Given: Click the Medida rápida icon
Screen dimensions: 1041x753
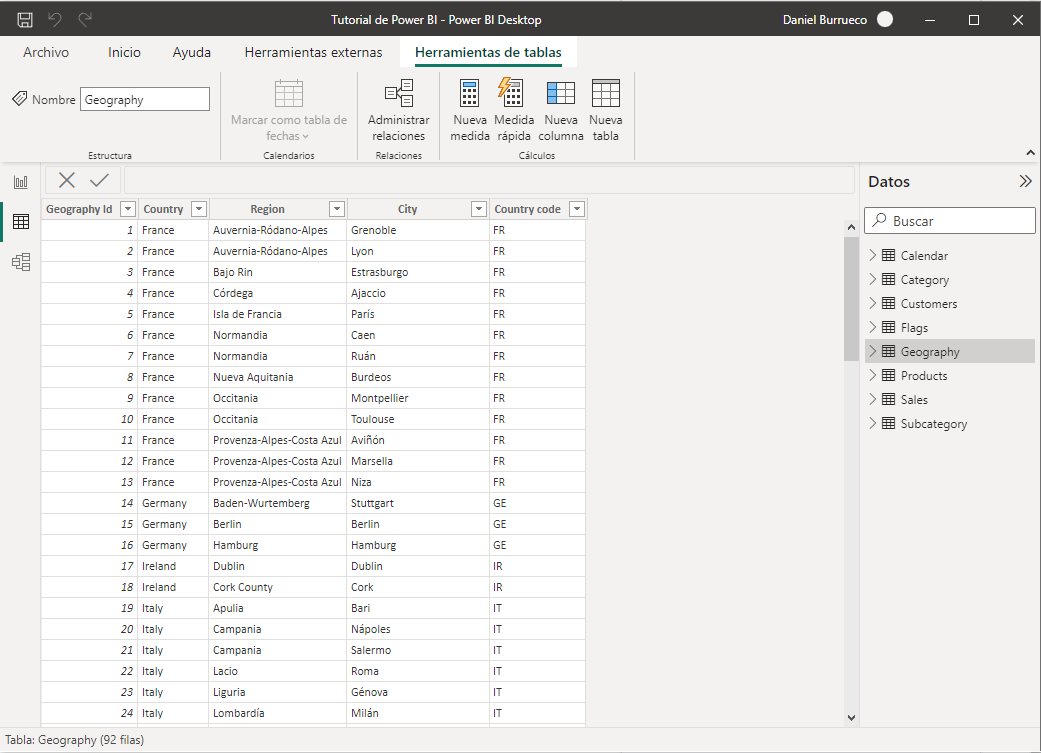Looking at the screenshot, I should click(514, 94).
